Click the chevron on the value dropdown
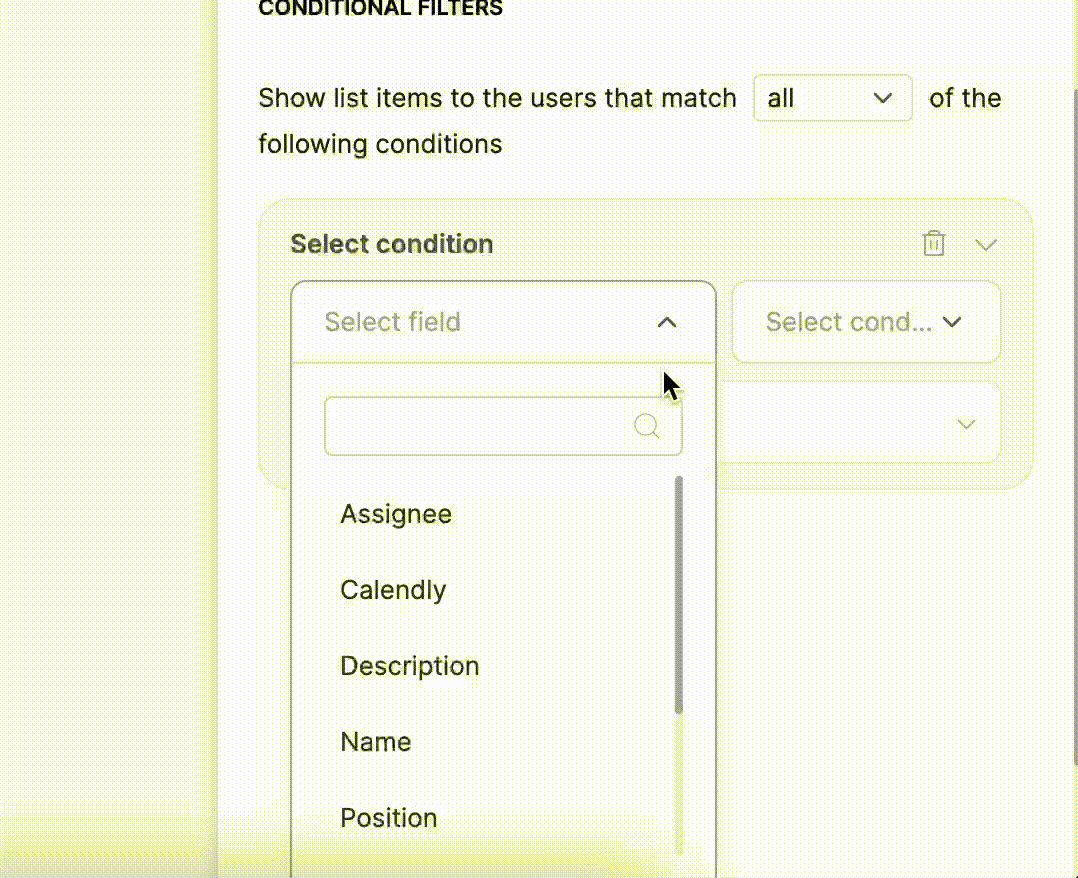The height and width of the screenshot is (878, 1078). 966,423
